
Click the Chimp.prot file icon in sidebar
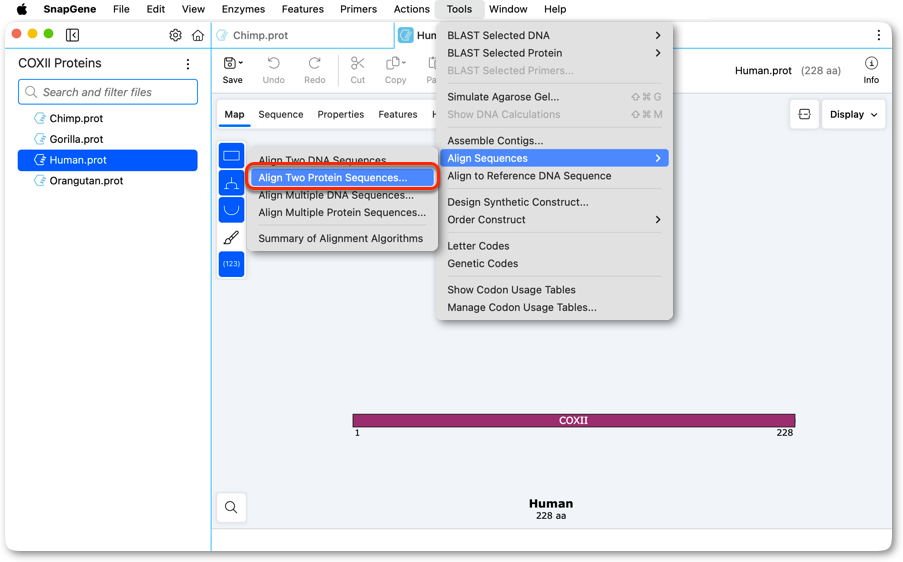(x=40, y=118)
